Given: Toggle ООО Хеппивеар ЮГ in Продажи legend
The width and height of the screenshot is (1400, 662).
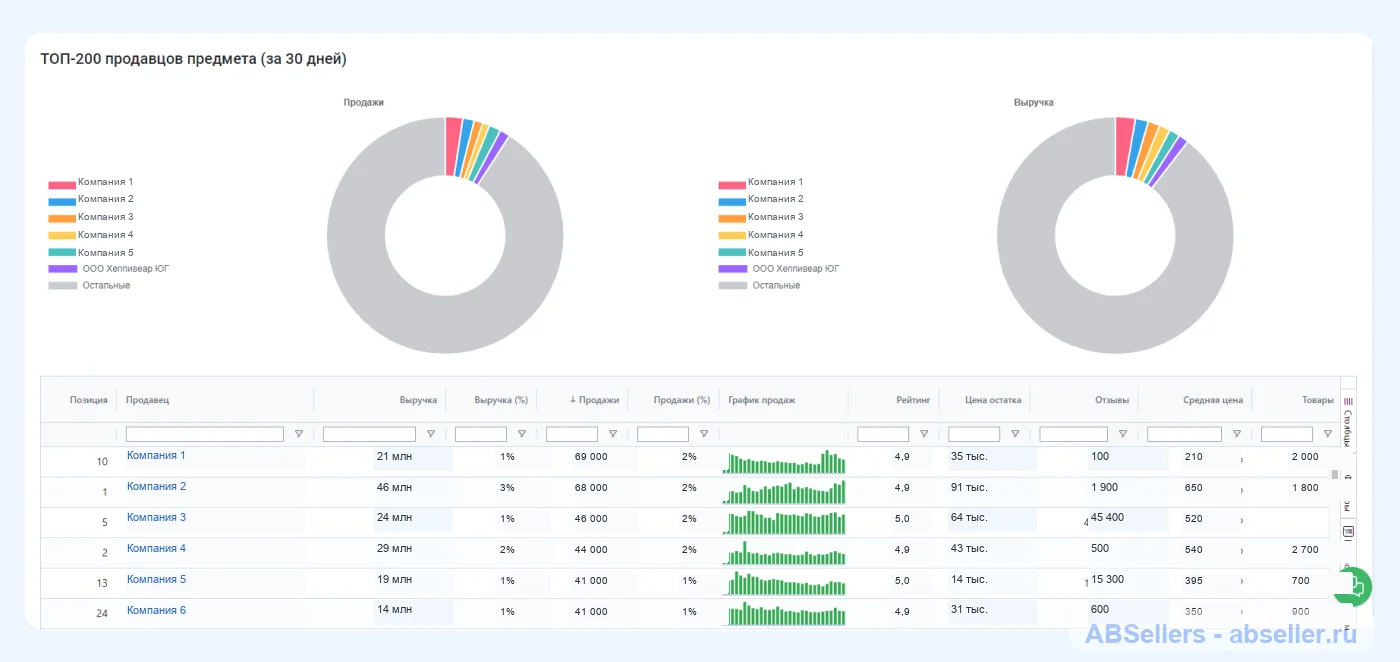Looking at the screenshot, I should pos(109,269).
